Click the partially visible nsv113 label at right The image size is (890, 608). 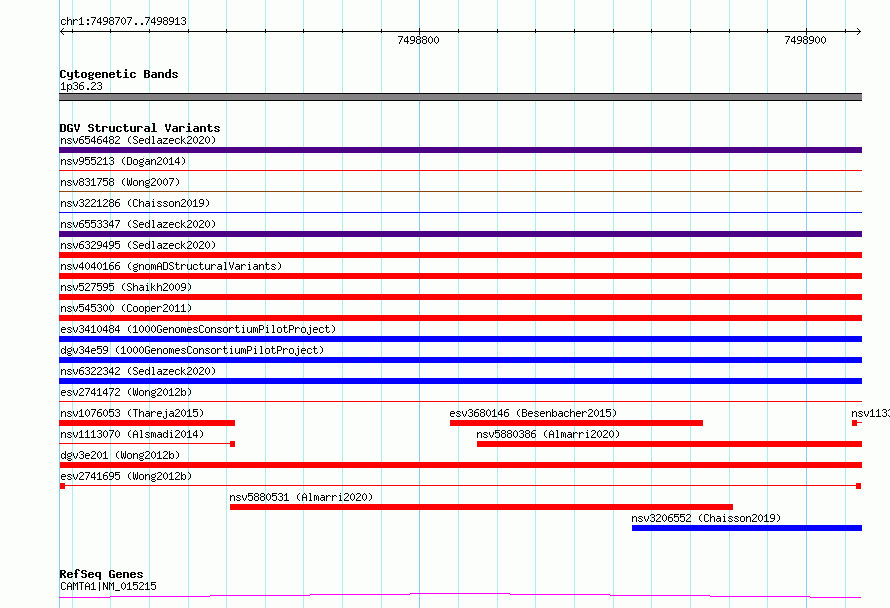coord(870,413)
